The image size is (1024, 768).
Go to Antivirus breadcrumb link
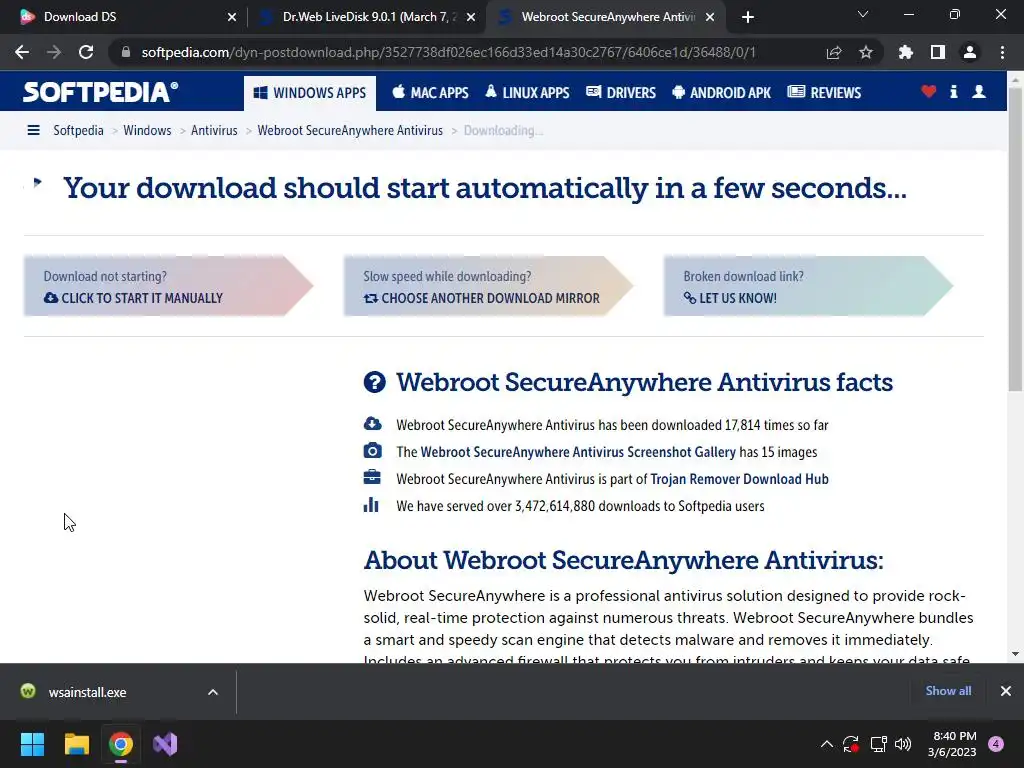(214, 130)
